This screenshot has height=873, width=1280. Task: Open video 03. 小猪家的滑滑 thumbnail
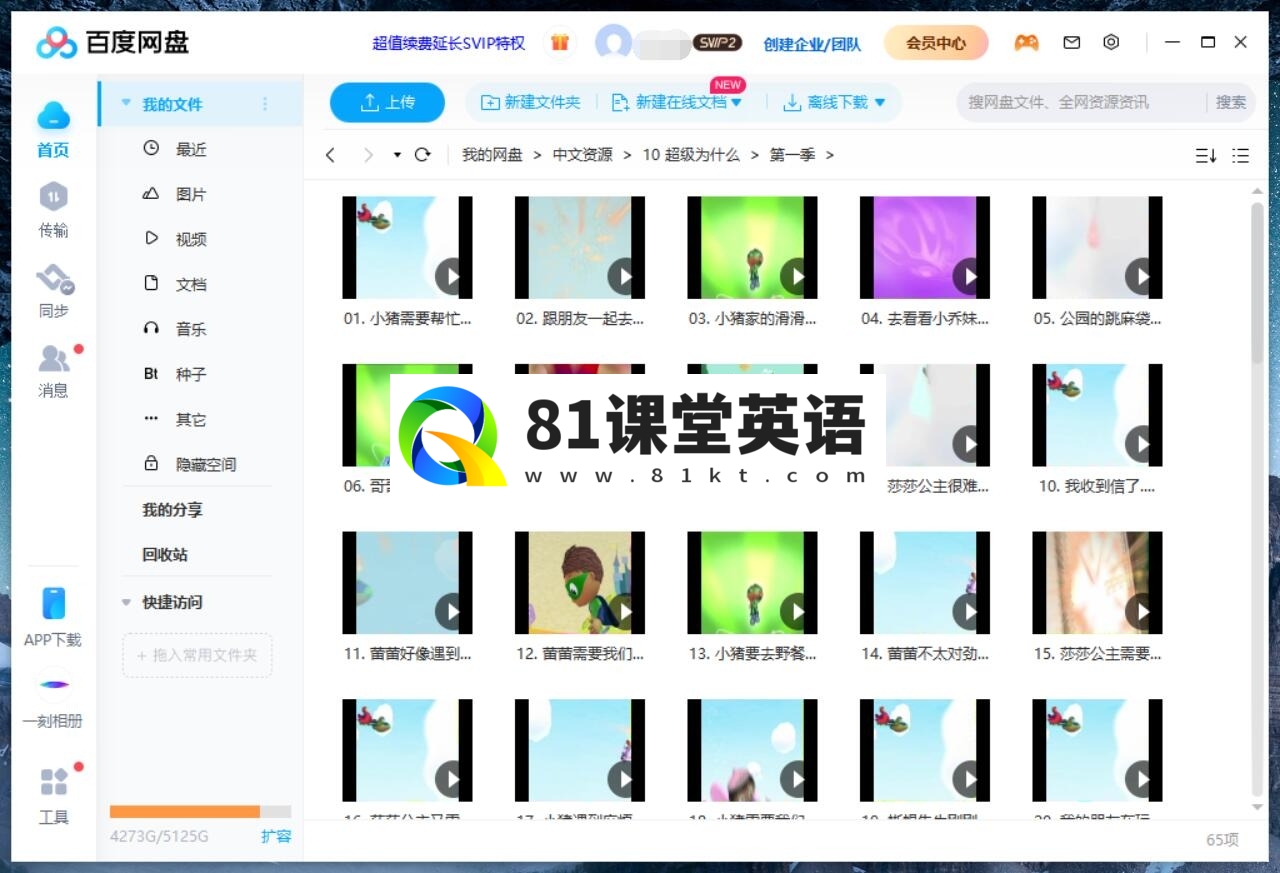pyautogui.click(x=752, y=247)
